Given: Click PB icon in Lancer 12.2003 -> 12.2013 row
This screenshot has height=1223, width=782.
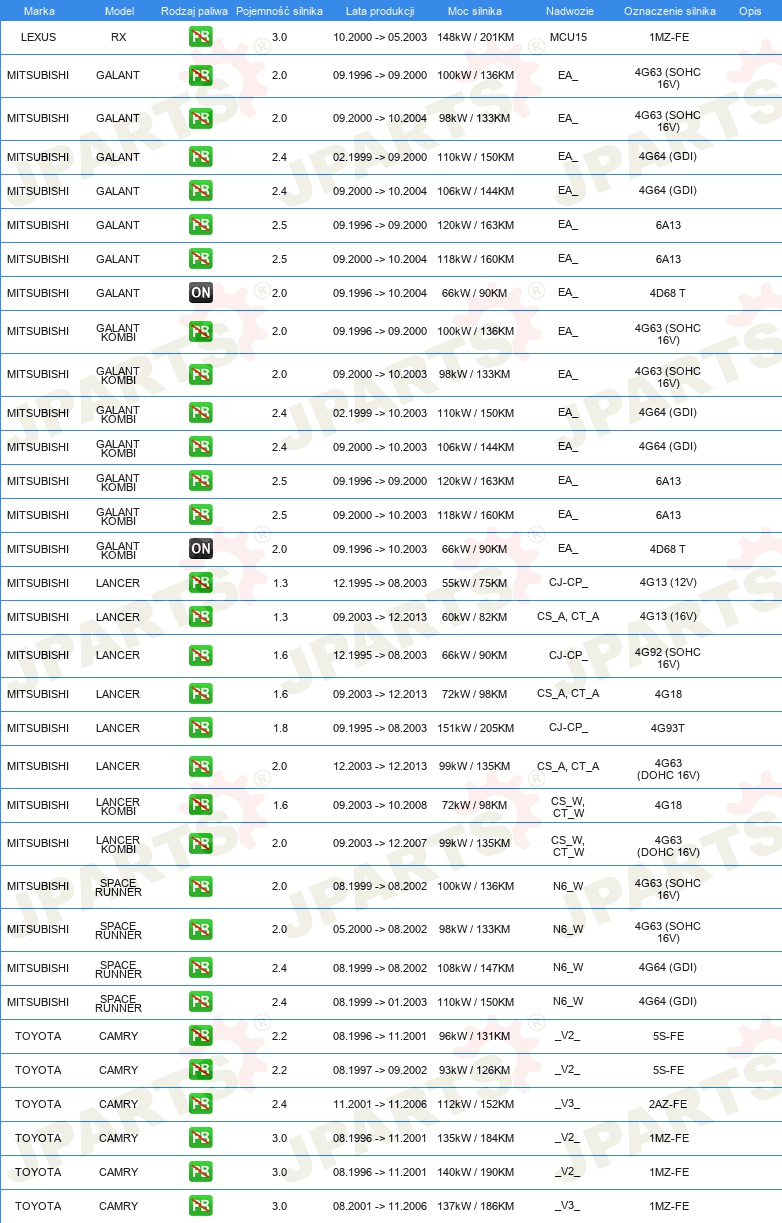Looking at the screenshot, I should pyautogui.click(x=200, y=767).
